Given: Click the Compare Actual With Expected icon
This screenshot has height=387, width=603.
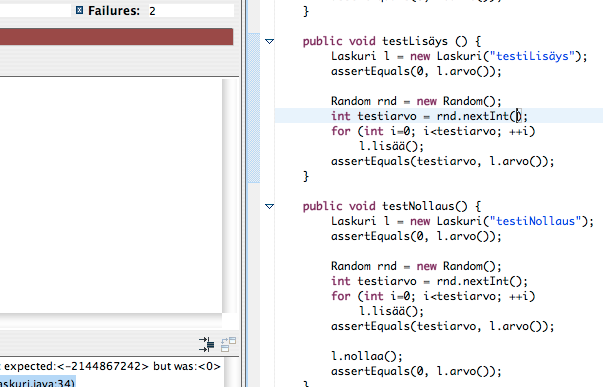Looking at the screenshot, I should click(x=228, y=344).
